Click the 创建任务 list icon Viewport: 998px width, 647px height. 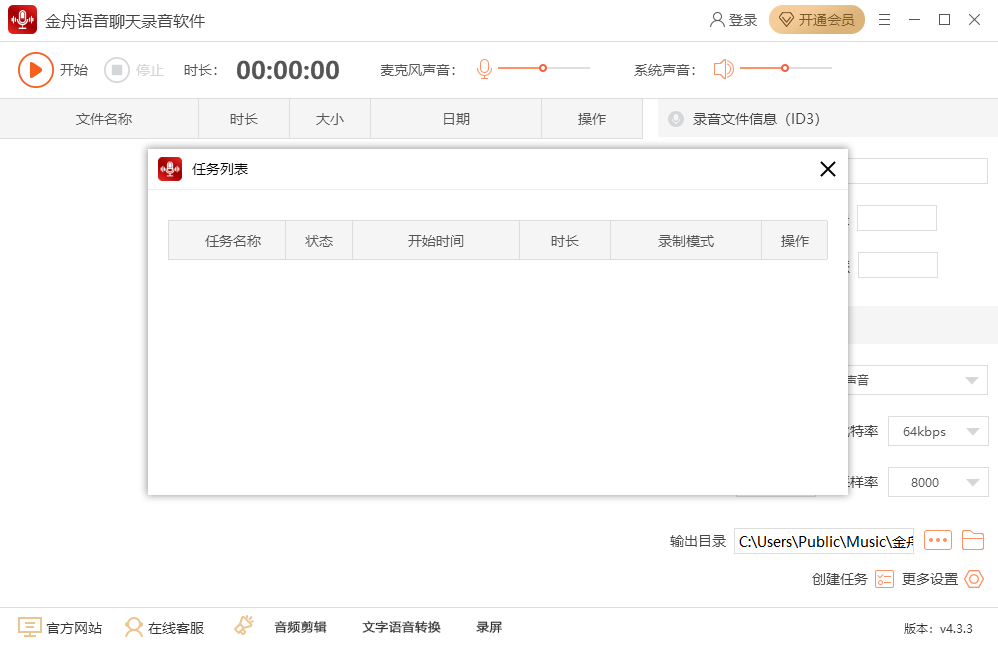[x=885, y=579]
